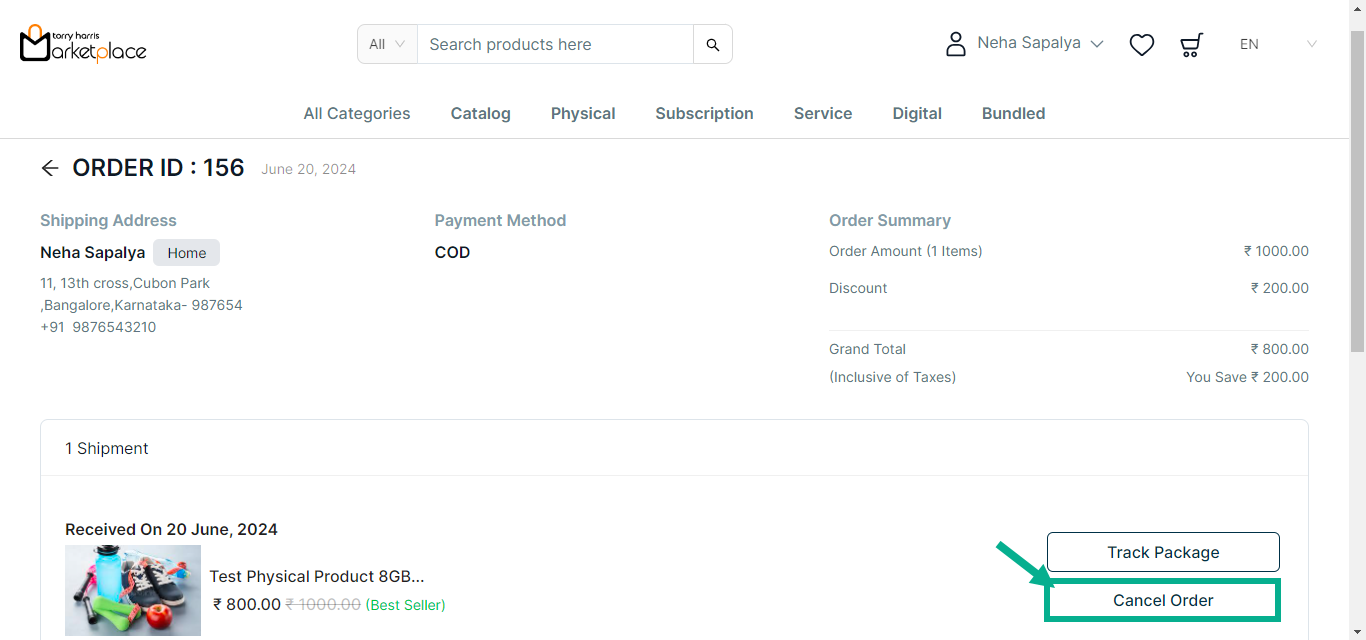Open the All search category dropdown
The width and height of the screenshot is (1366, 640).
click(387, 44)
